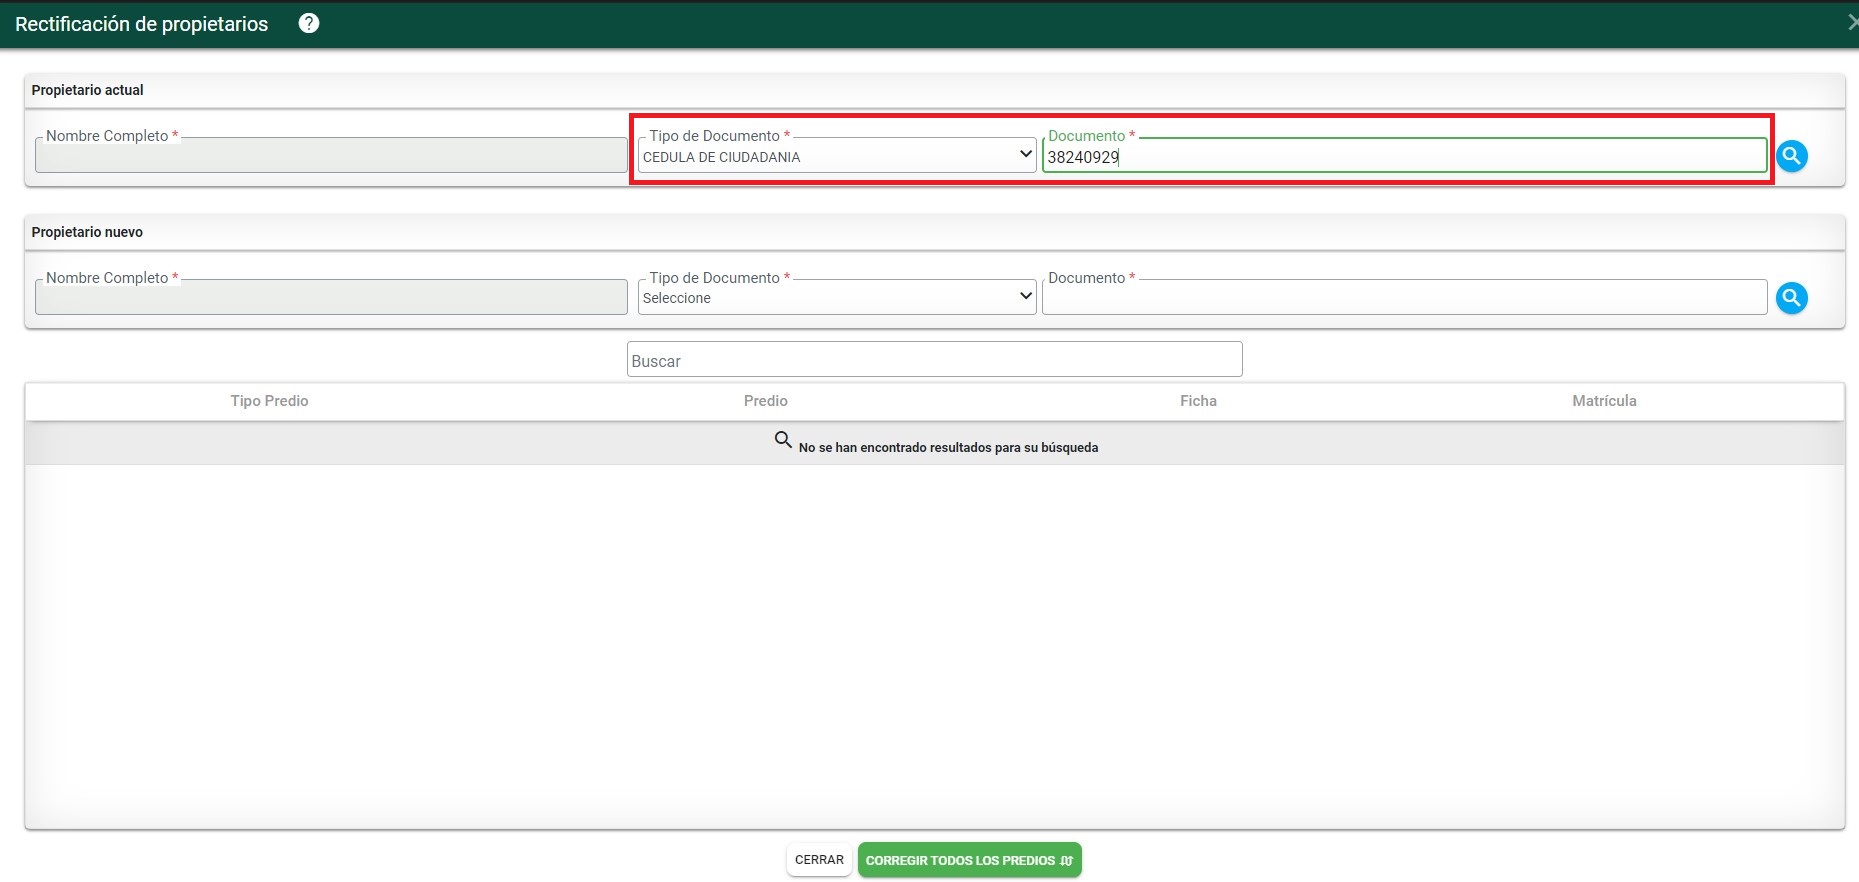Search current owner by document number
The image size is (1859, 882).
(1791, 156)
